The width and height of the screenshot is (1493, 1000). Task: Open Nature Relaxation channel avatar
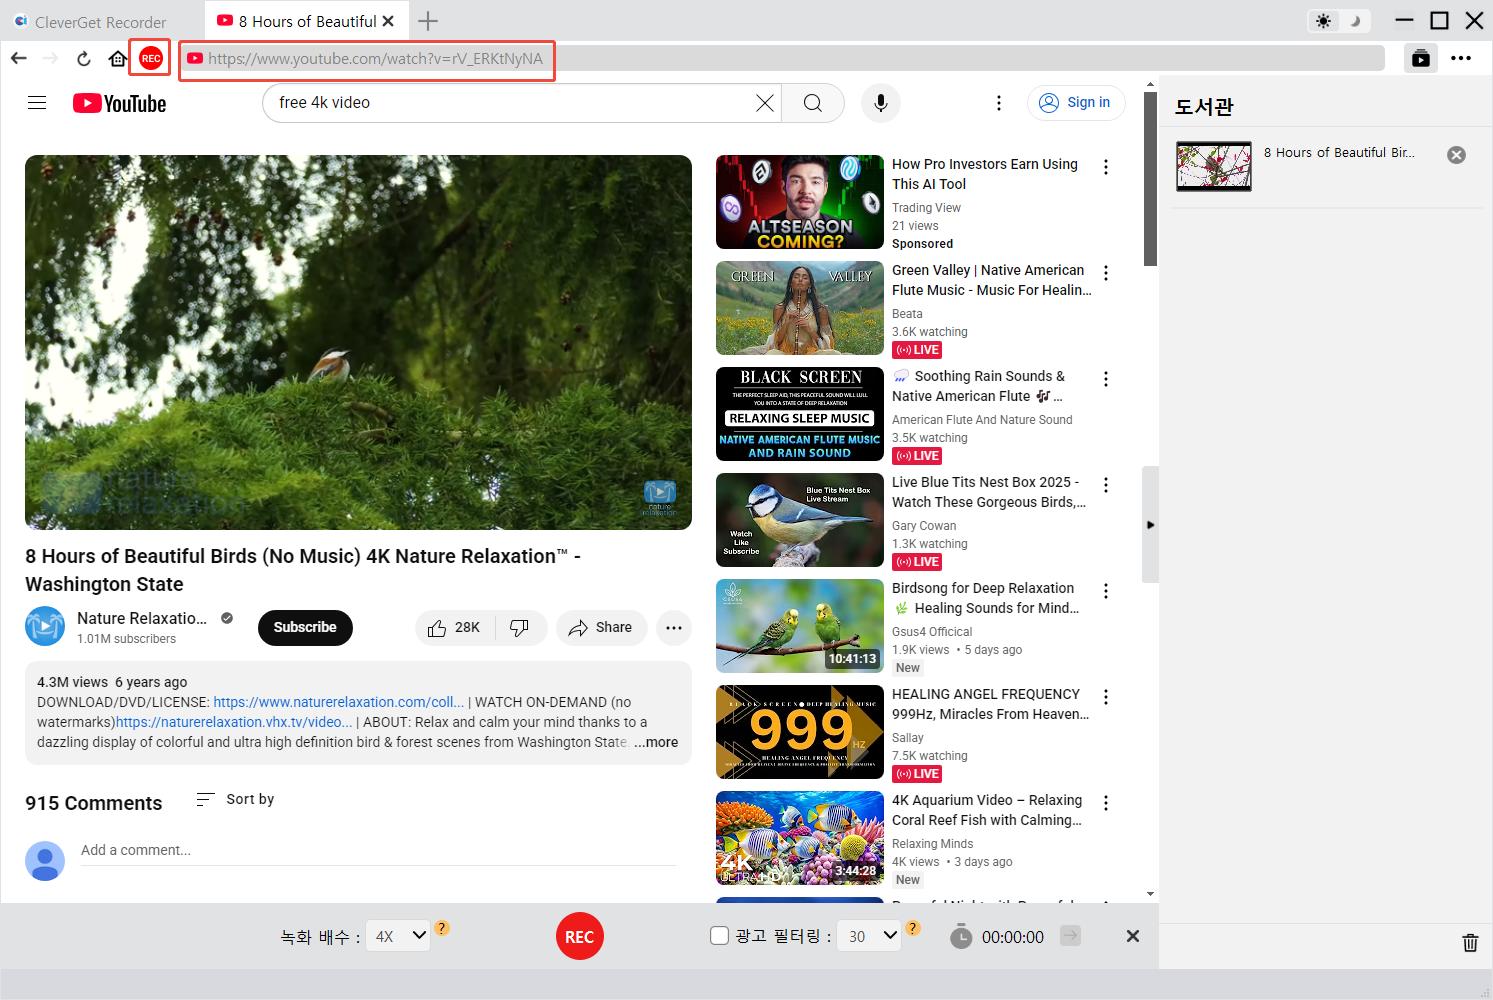coord(45,626)
